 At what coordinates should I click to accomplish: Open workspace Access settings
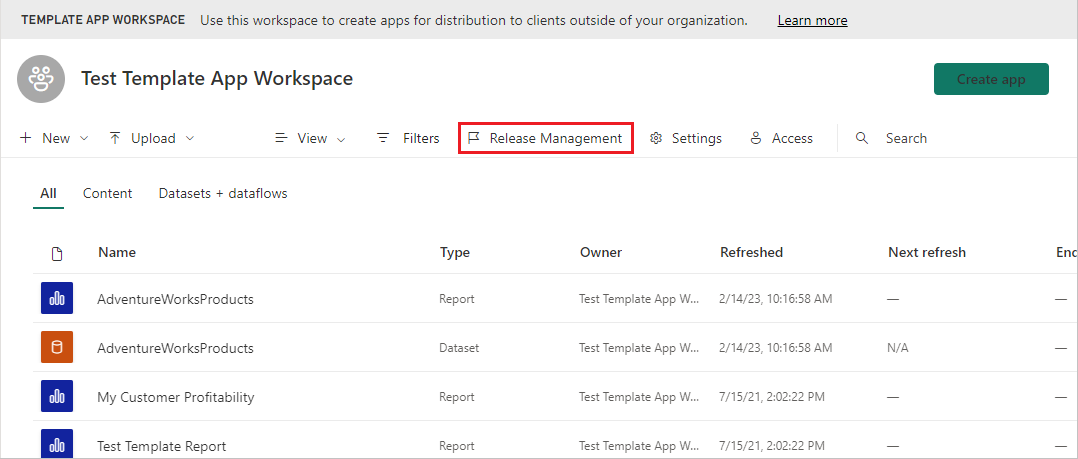[780, 139]
